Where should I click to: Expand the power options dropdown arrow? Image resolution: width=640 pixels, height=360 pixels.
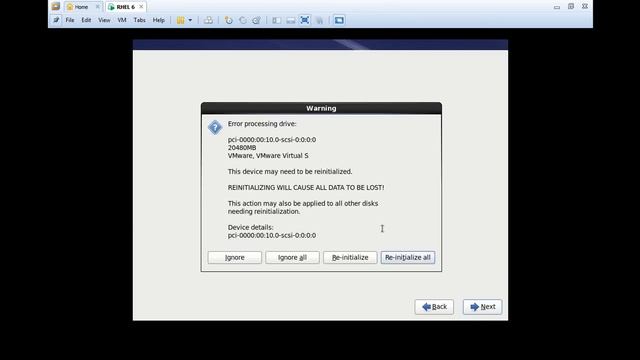[190, 20]
